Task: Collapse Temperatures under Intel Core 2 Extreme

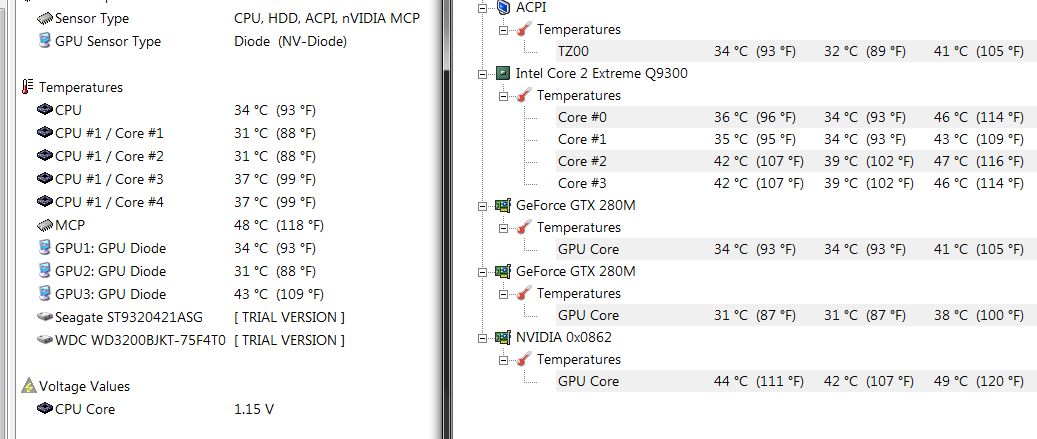Action: (504, 96)
